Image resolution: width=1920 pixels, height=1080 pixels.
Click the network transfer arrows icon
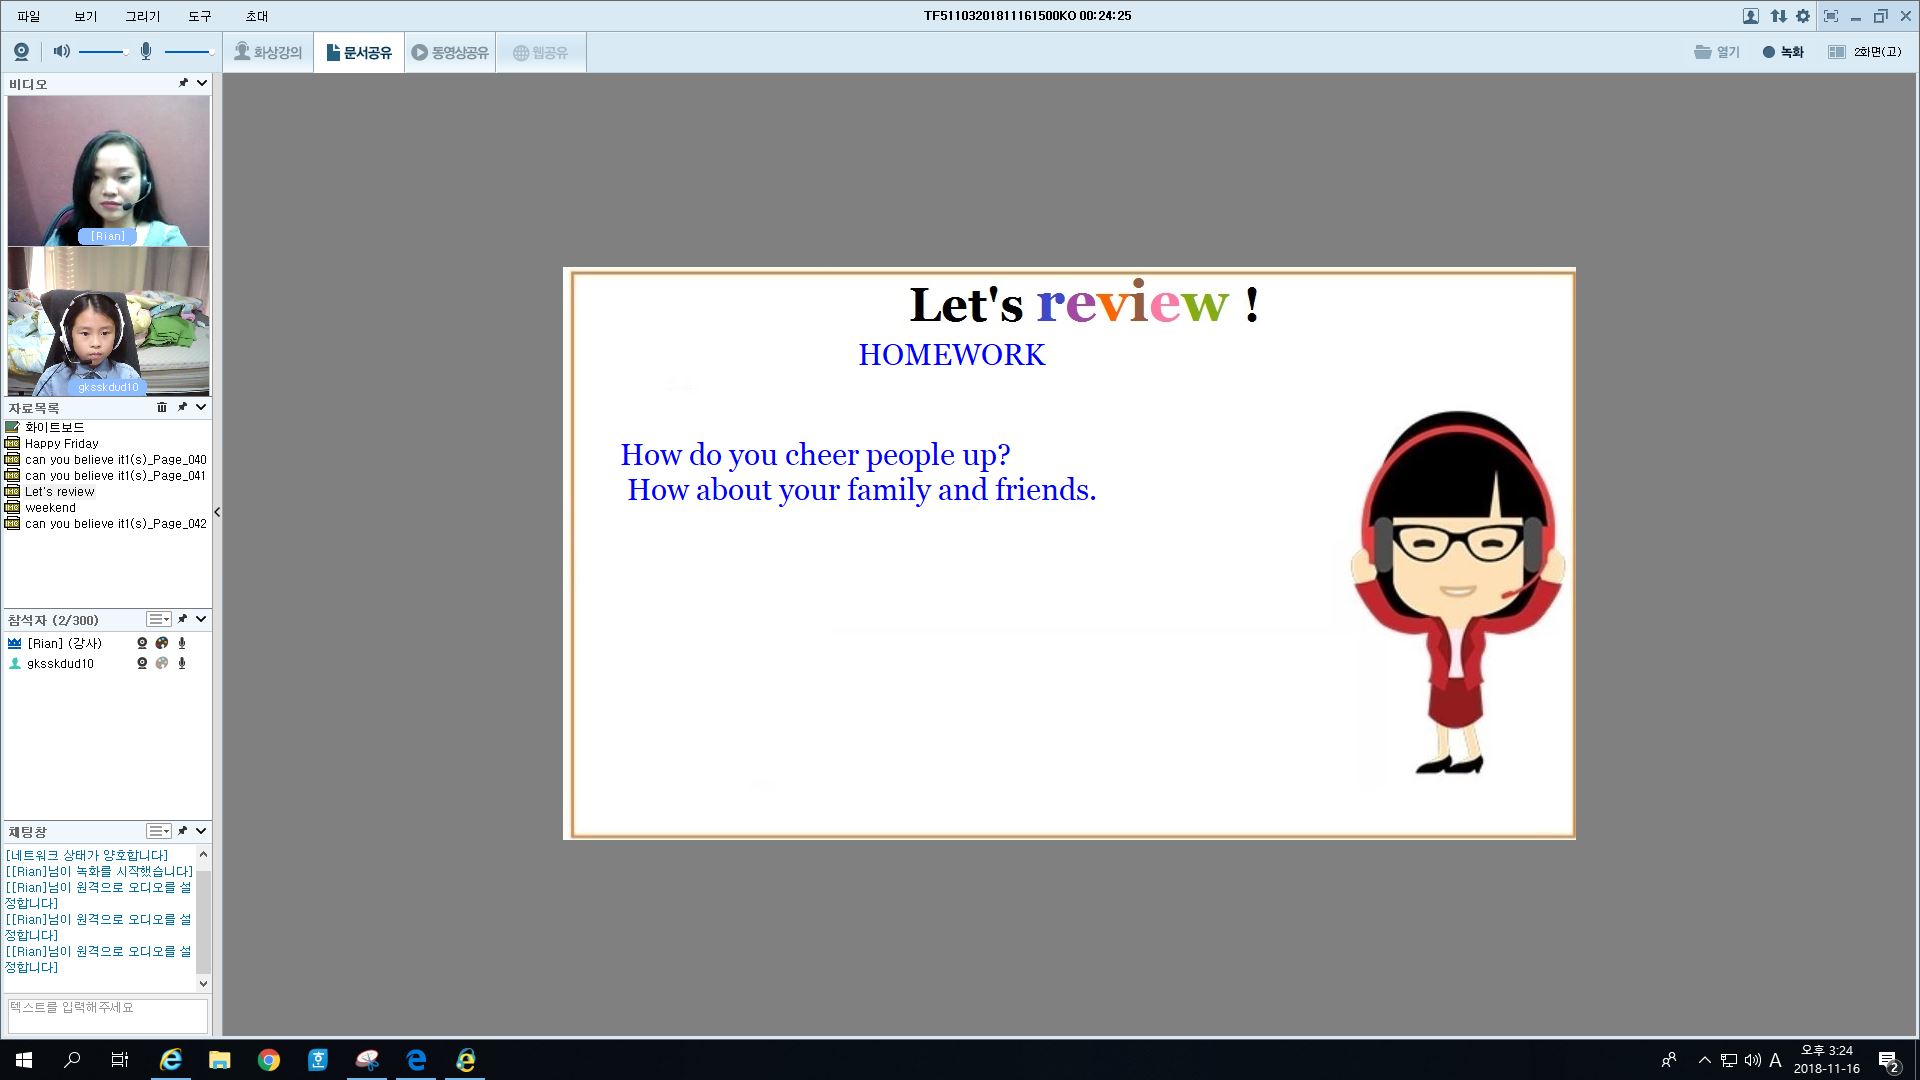(1778, 16)
